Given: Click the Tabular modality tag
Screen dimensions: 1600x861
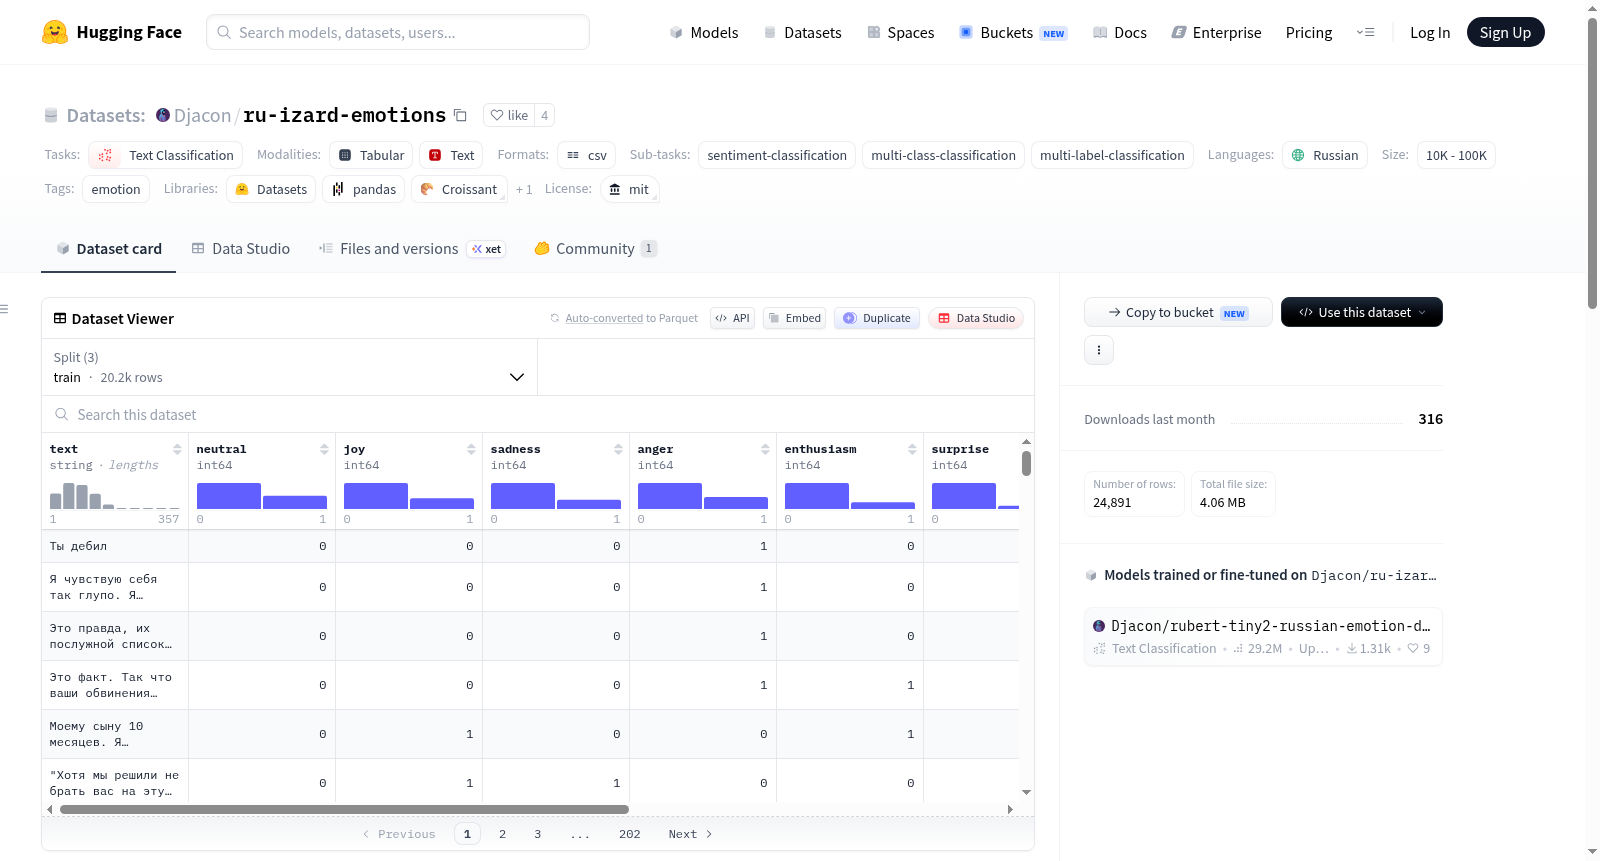Looking at the screenshot, I should (371, 155).
